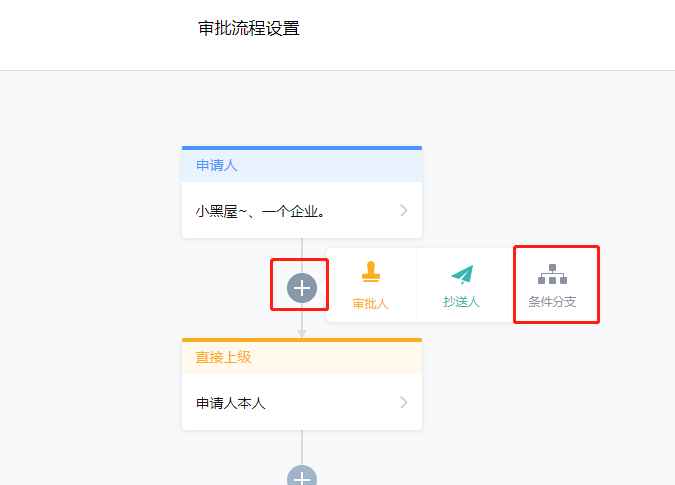Expand the 直接上级 node chevron arrow
Viewport: 675px width, 485px height.
pos(403,402)
